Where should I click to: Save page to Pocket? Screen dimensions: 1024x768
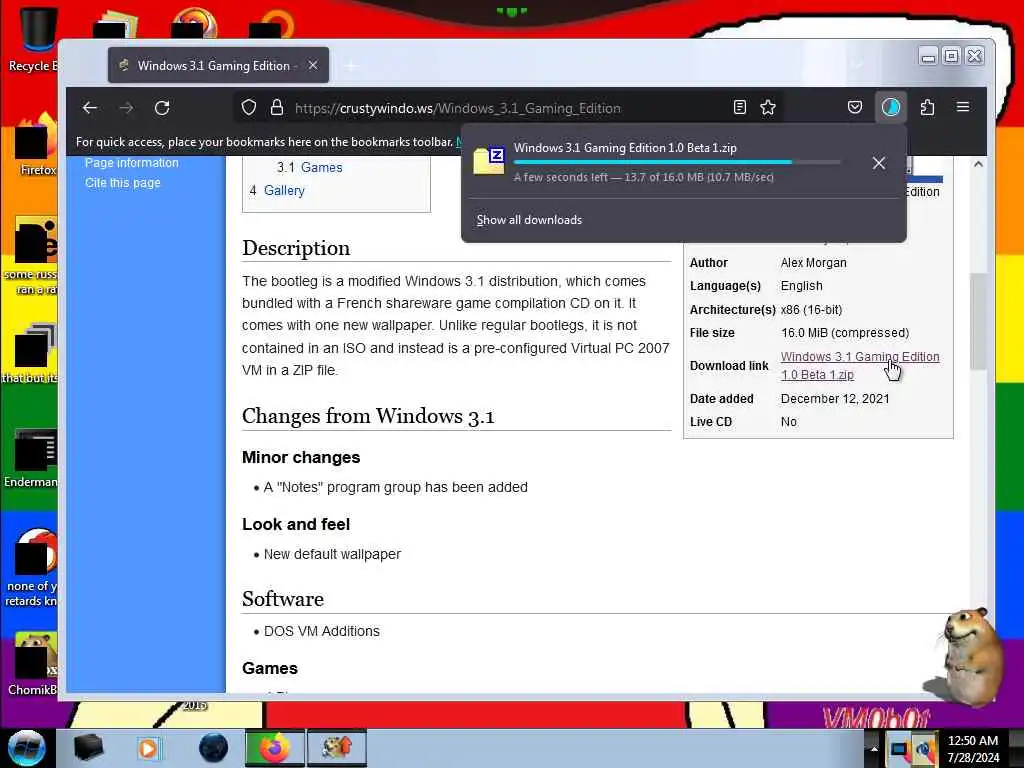point(855,108)
